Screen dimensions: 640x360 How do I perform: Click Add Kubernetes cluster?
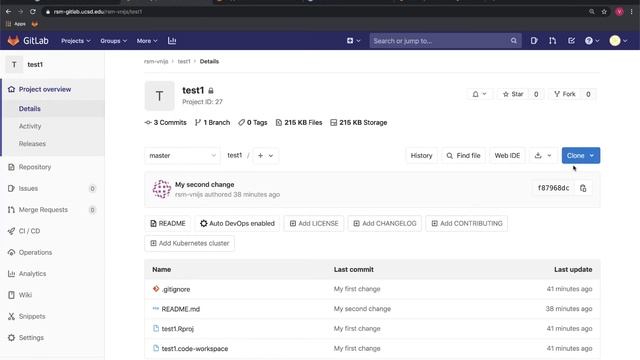click(189, 243)
